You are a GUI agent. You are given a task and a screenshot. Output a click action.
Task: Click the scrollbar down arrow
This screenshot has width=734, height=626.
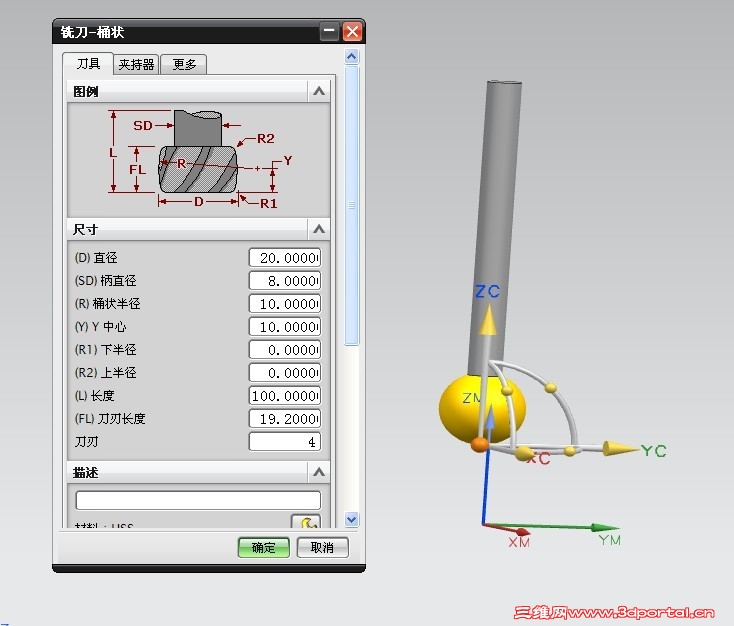(352, 519)
